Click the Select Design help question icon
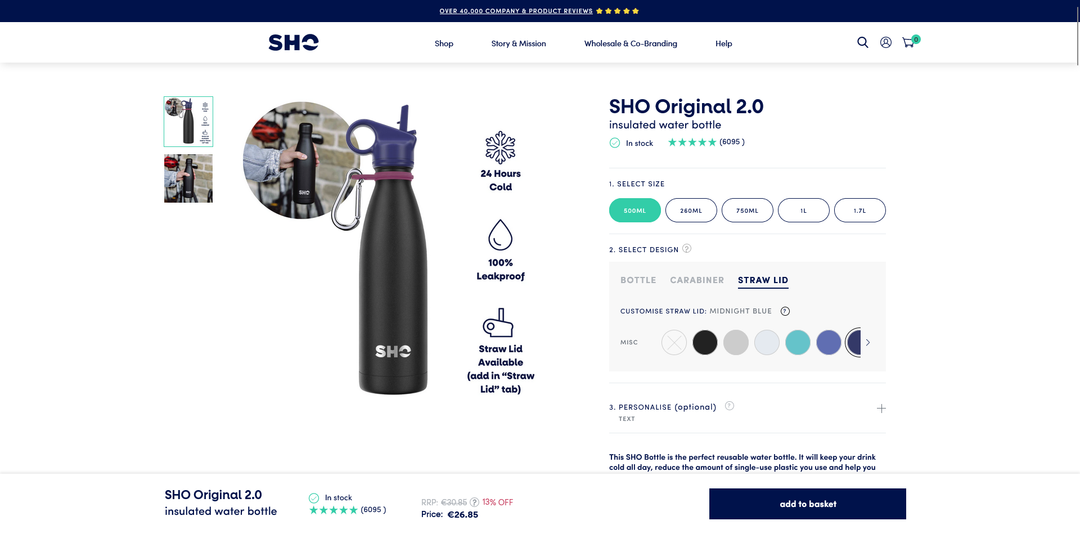This screenshot has height=533, width=1080. [687, 249]
